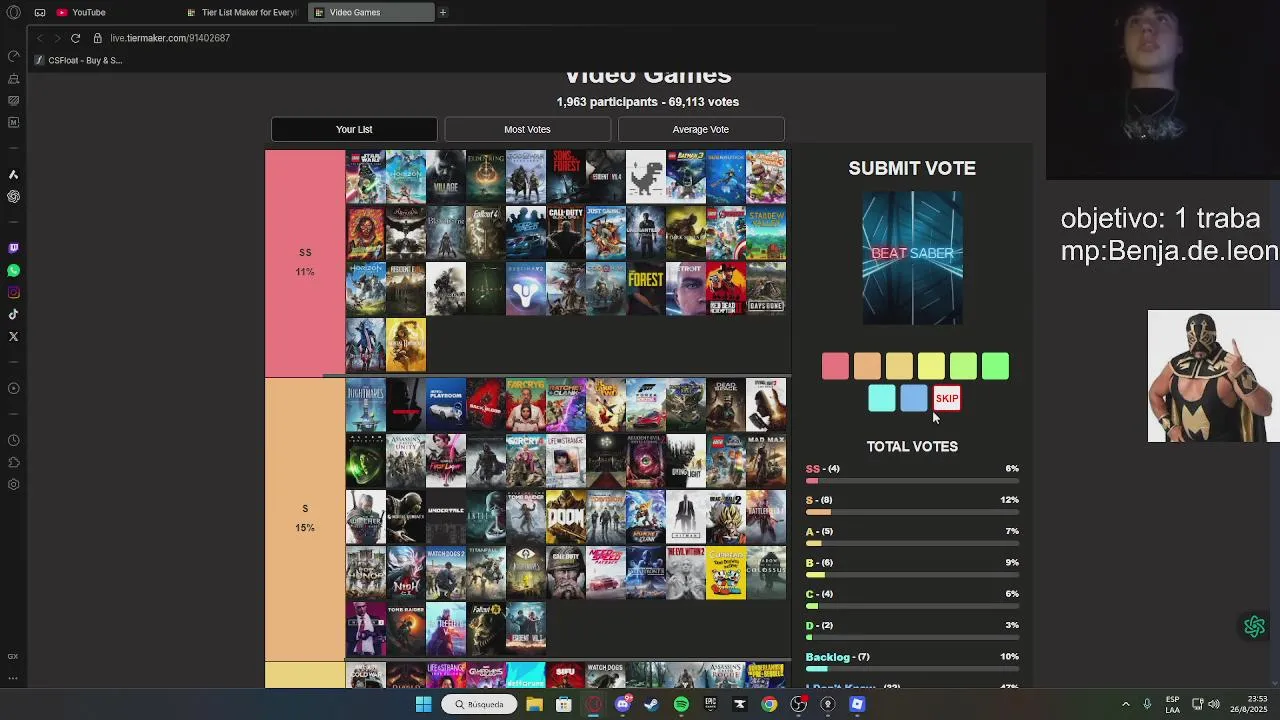Select the Average Vote view tab
Screen dimensions: 1280x720
(x=701, y=129)
